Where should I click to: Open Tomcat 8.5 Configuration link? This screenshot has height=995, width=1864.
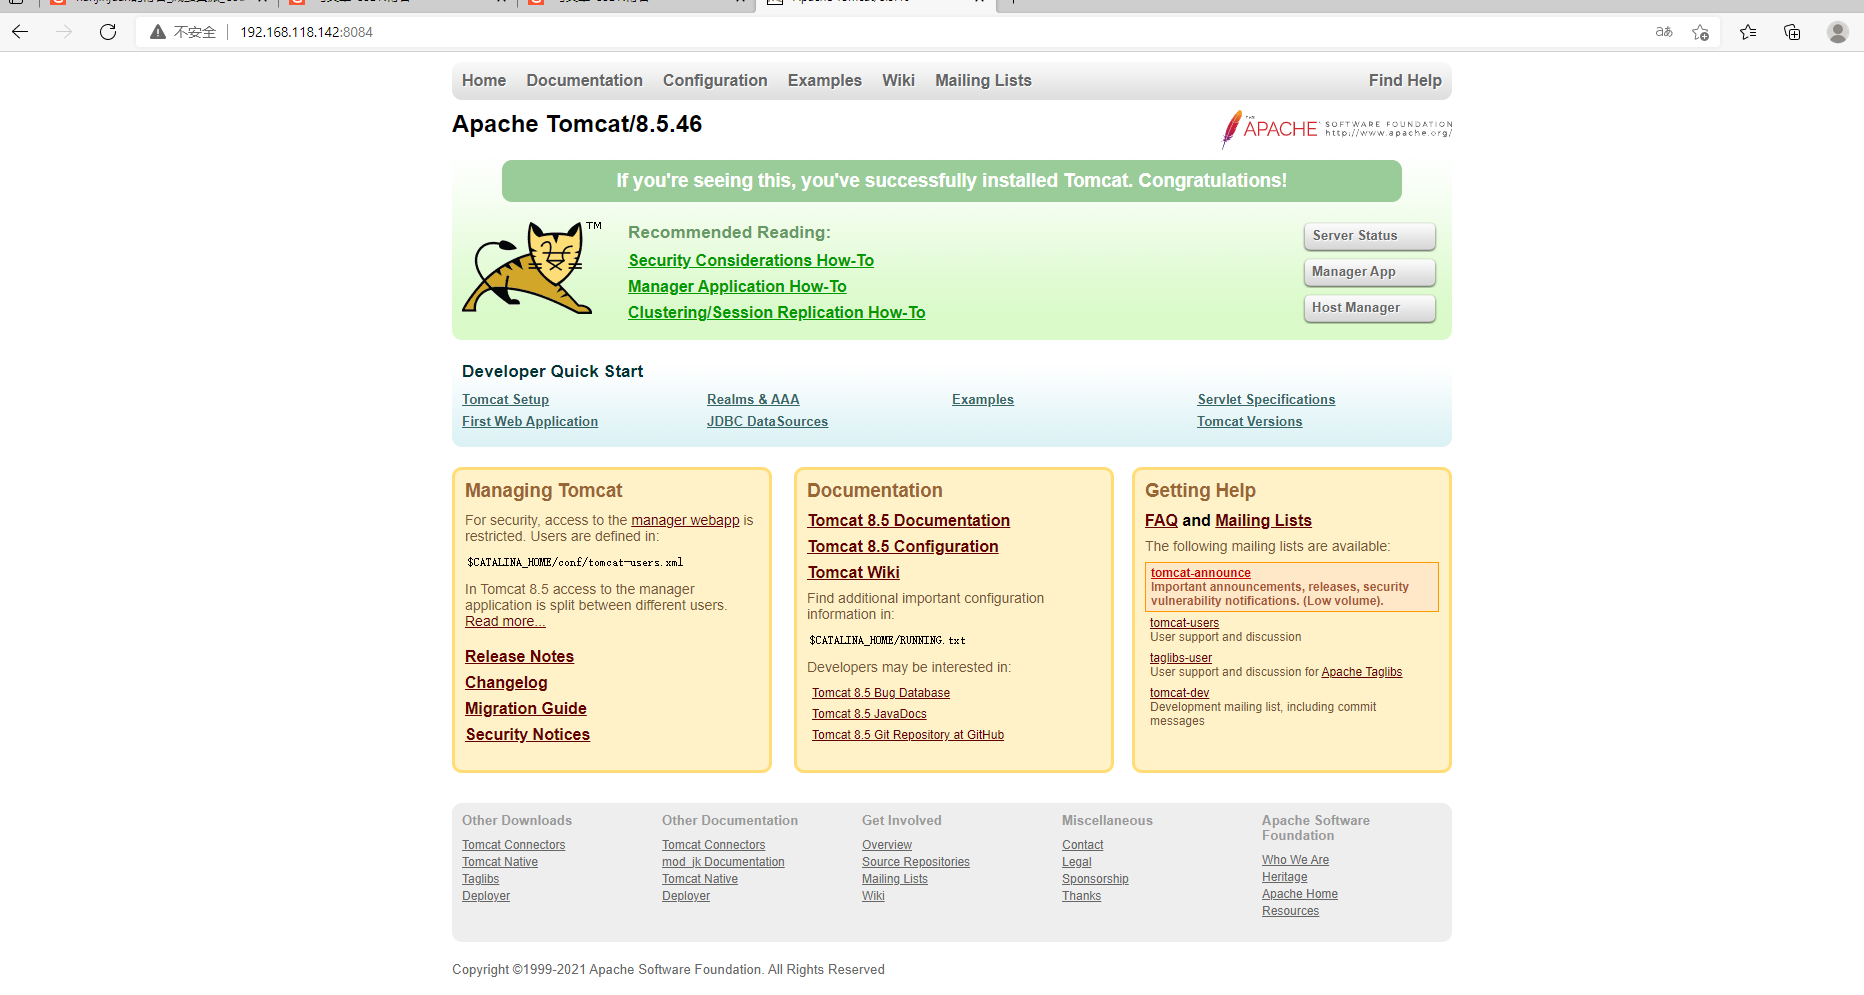(x=903, y=547)
